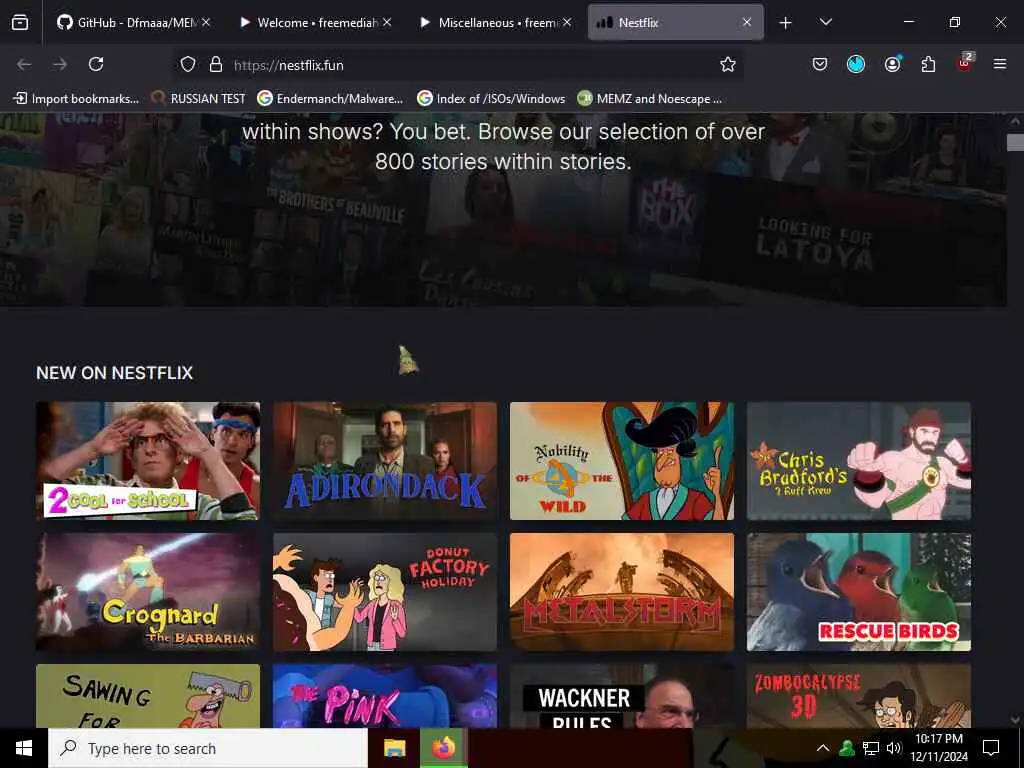This screenshot has height=768, width=1024.
Task: Open Donut Factory Holiday thumbnail
Action: (x=385, y=592)
